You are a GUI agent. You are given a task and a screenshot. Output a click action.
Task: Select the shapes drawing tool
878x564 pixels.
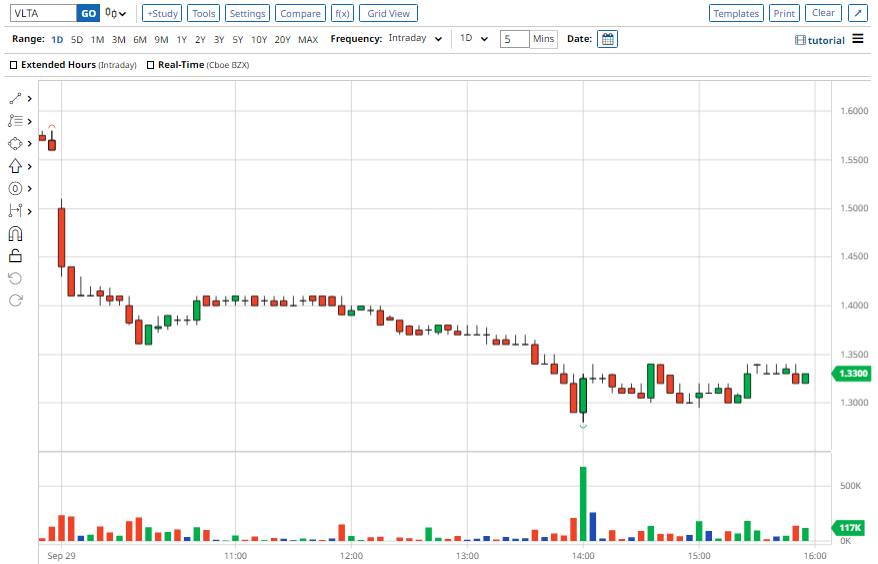click(x=15, y=143)
